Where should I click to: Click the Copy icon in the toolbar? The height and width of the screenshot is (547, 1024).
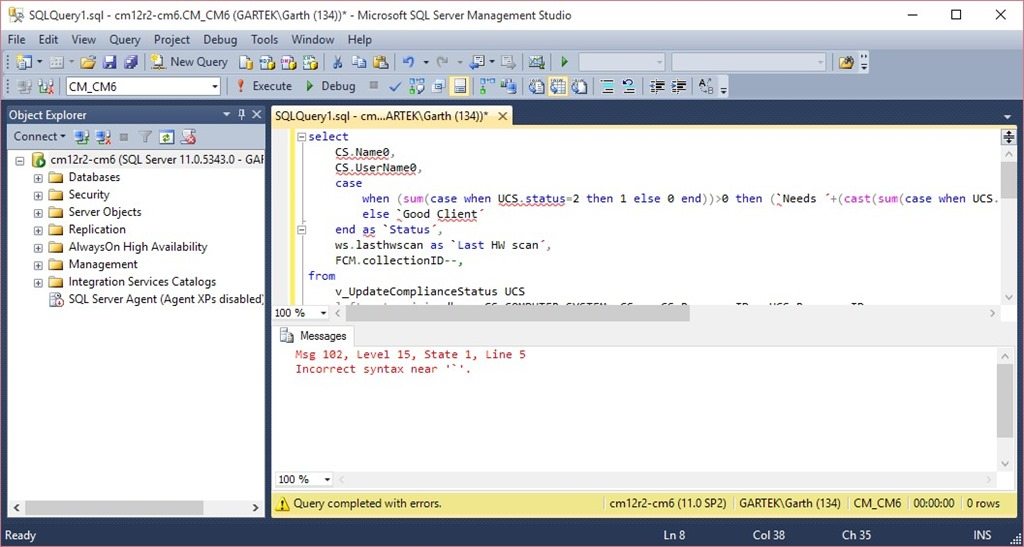[x=359, y=62]
